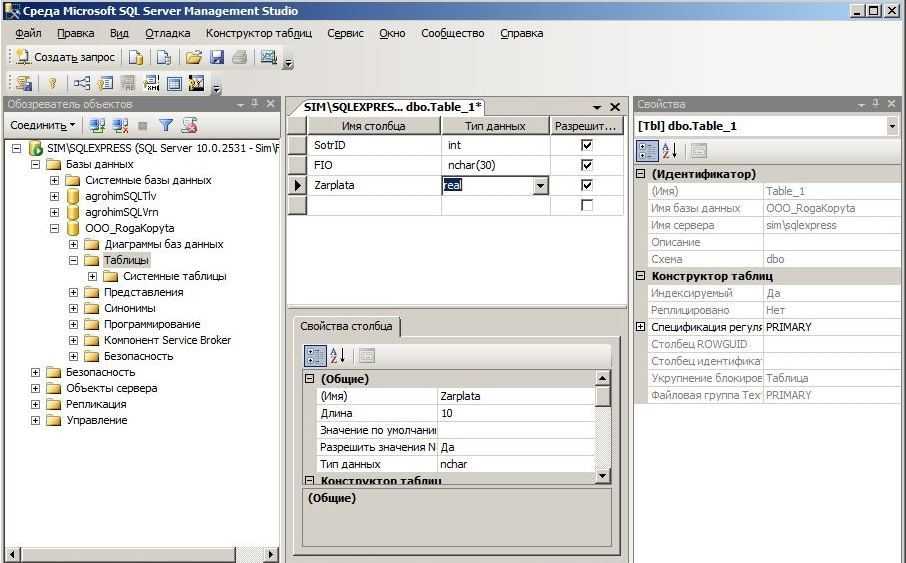This screenshot has height=563, width=906.
Task: Click the Object Explorer script refresh icon
Action: click(190, 125)
